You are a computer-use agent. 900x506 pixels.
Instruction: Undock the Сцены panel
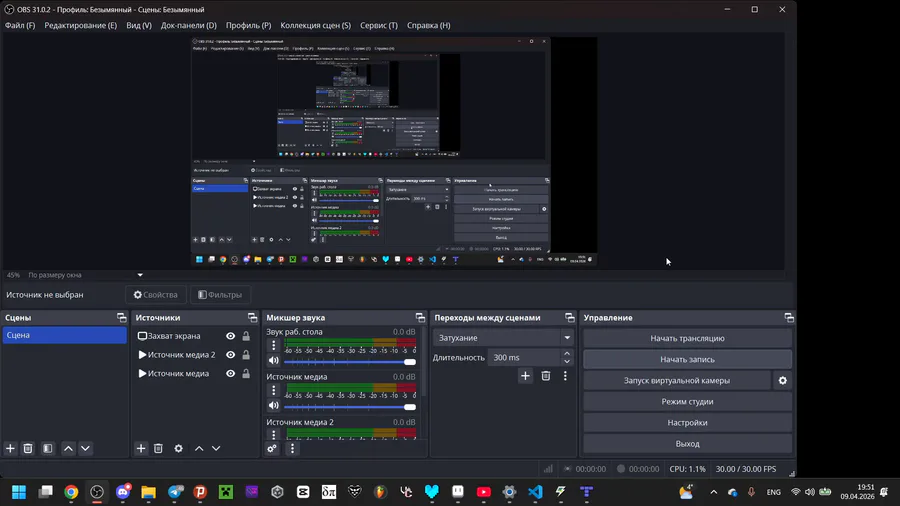point(122,317)
